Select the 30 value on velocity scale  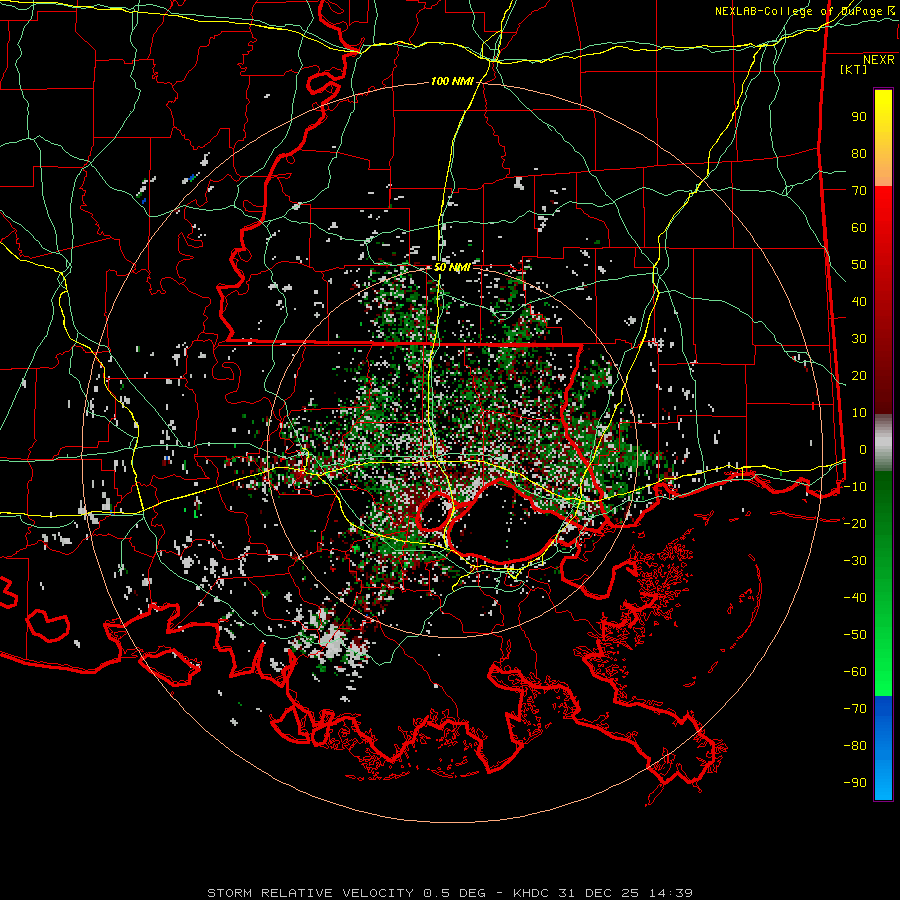[859, 339]
